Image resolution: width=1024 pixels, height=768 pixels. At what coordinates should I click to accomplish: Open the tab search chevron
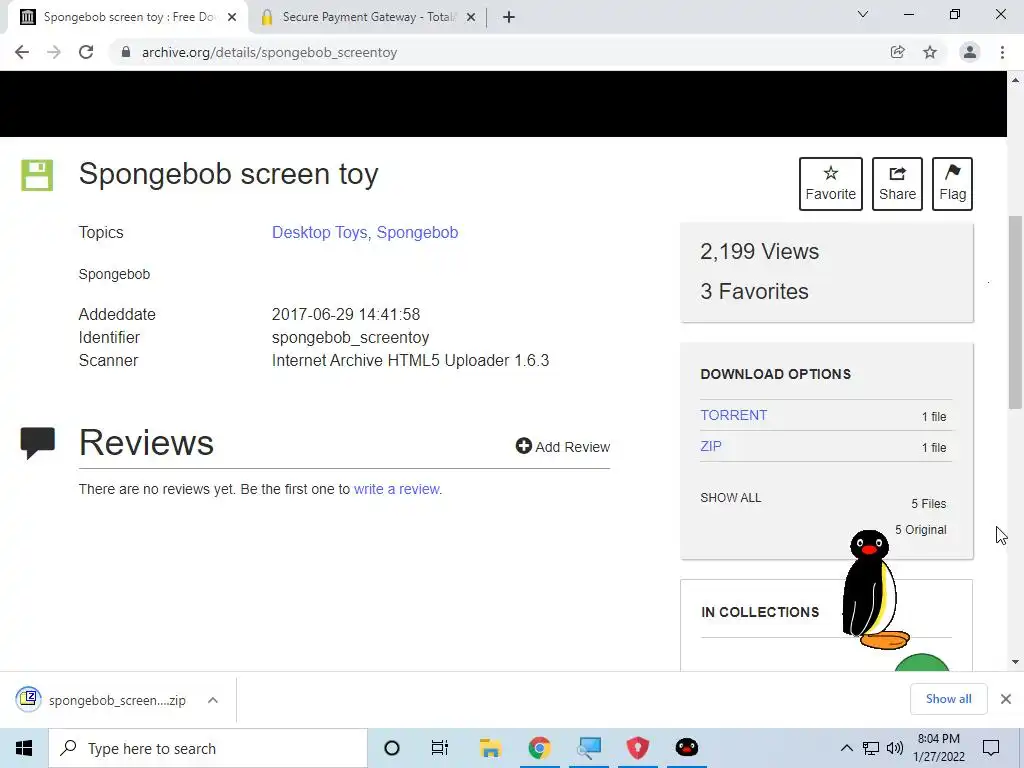(x=863, y=14)
